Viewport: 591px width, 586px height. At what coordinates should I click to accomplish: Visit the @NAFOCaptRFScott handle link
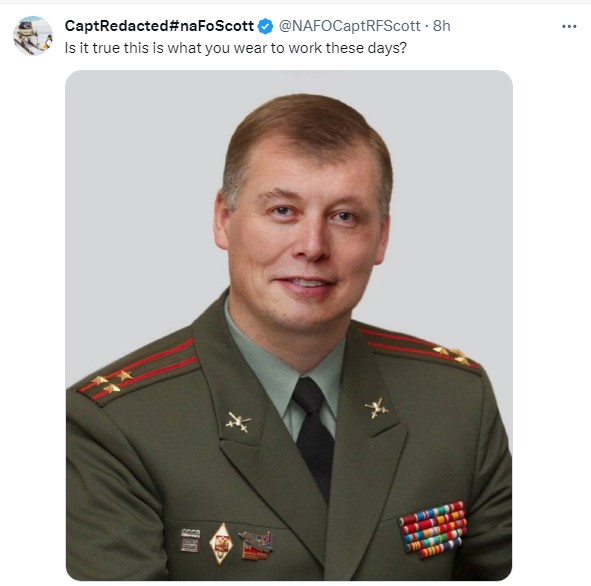tap(349, 26)
